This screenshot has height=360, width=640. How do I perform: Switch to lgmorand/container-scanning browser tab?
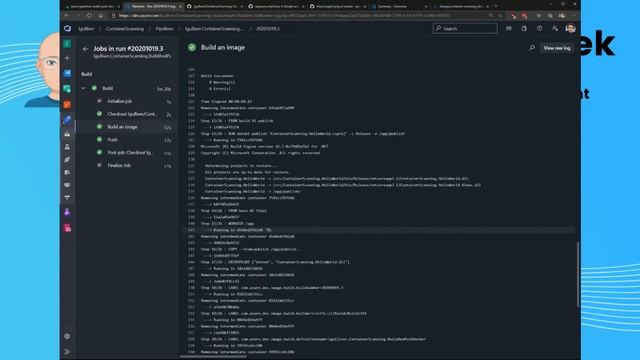tap(460, 6)
